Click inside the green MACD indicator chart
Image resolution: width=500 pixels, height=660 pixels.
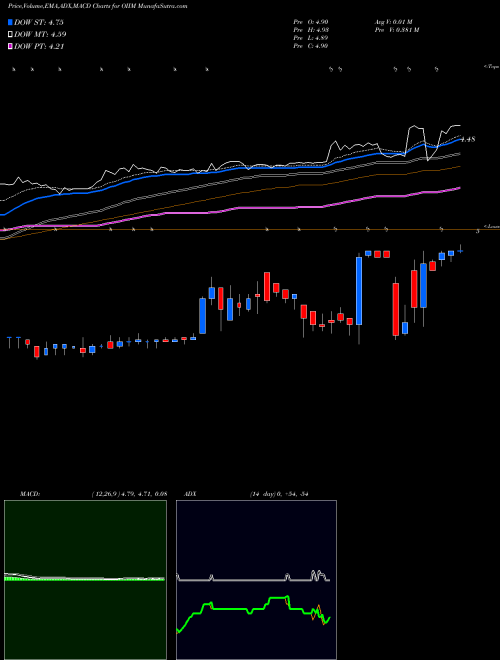point(85,580)
